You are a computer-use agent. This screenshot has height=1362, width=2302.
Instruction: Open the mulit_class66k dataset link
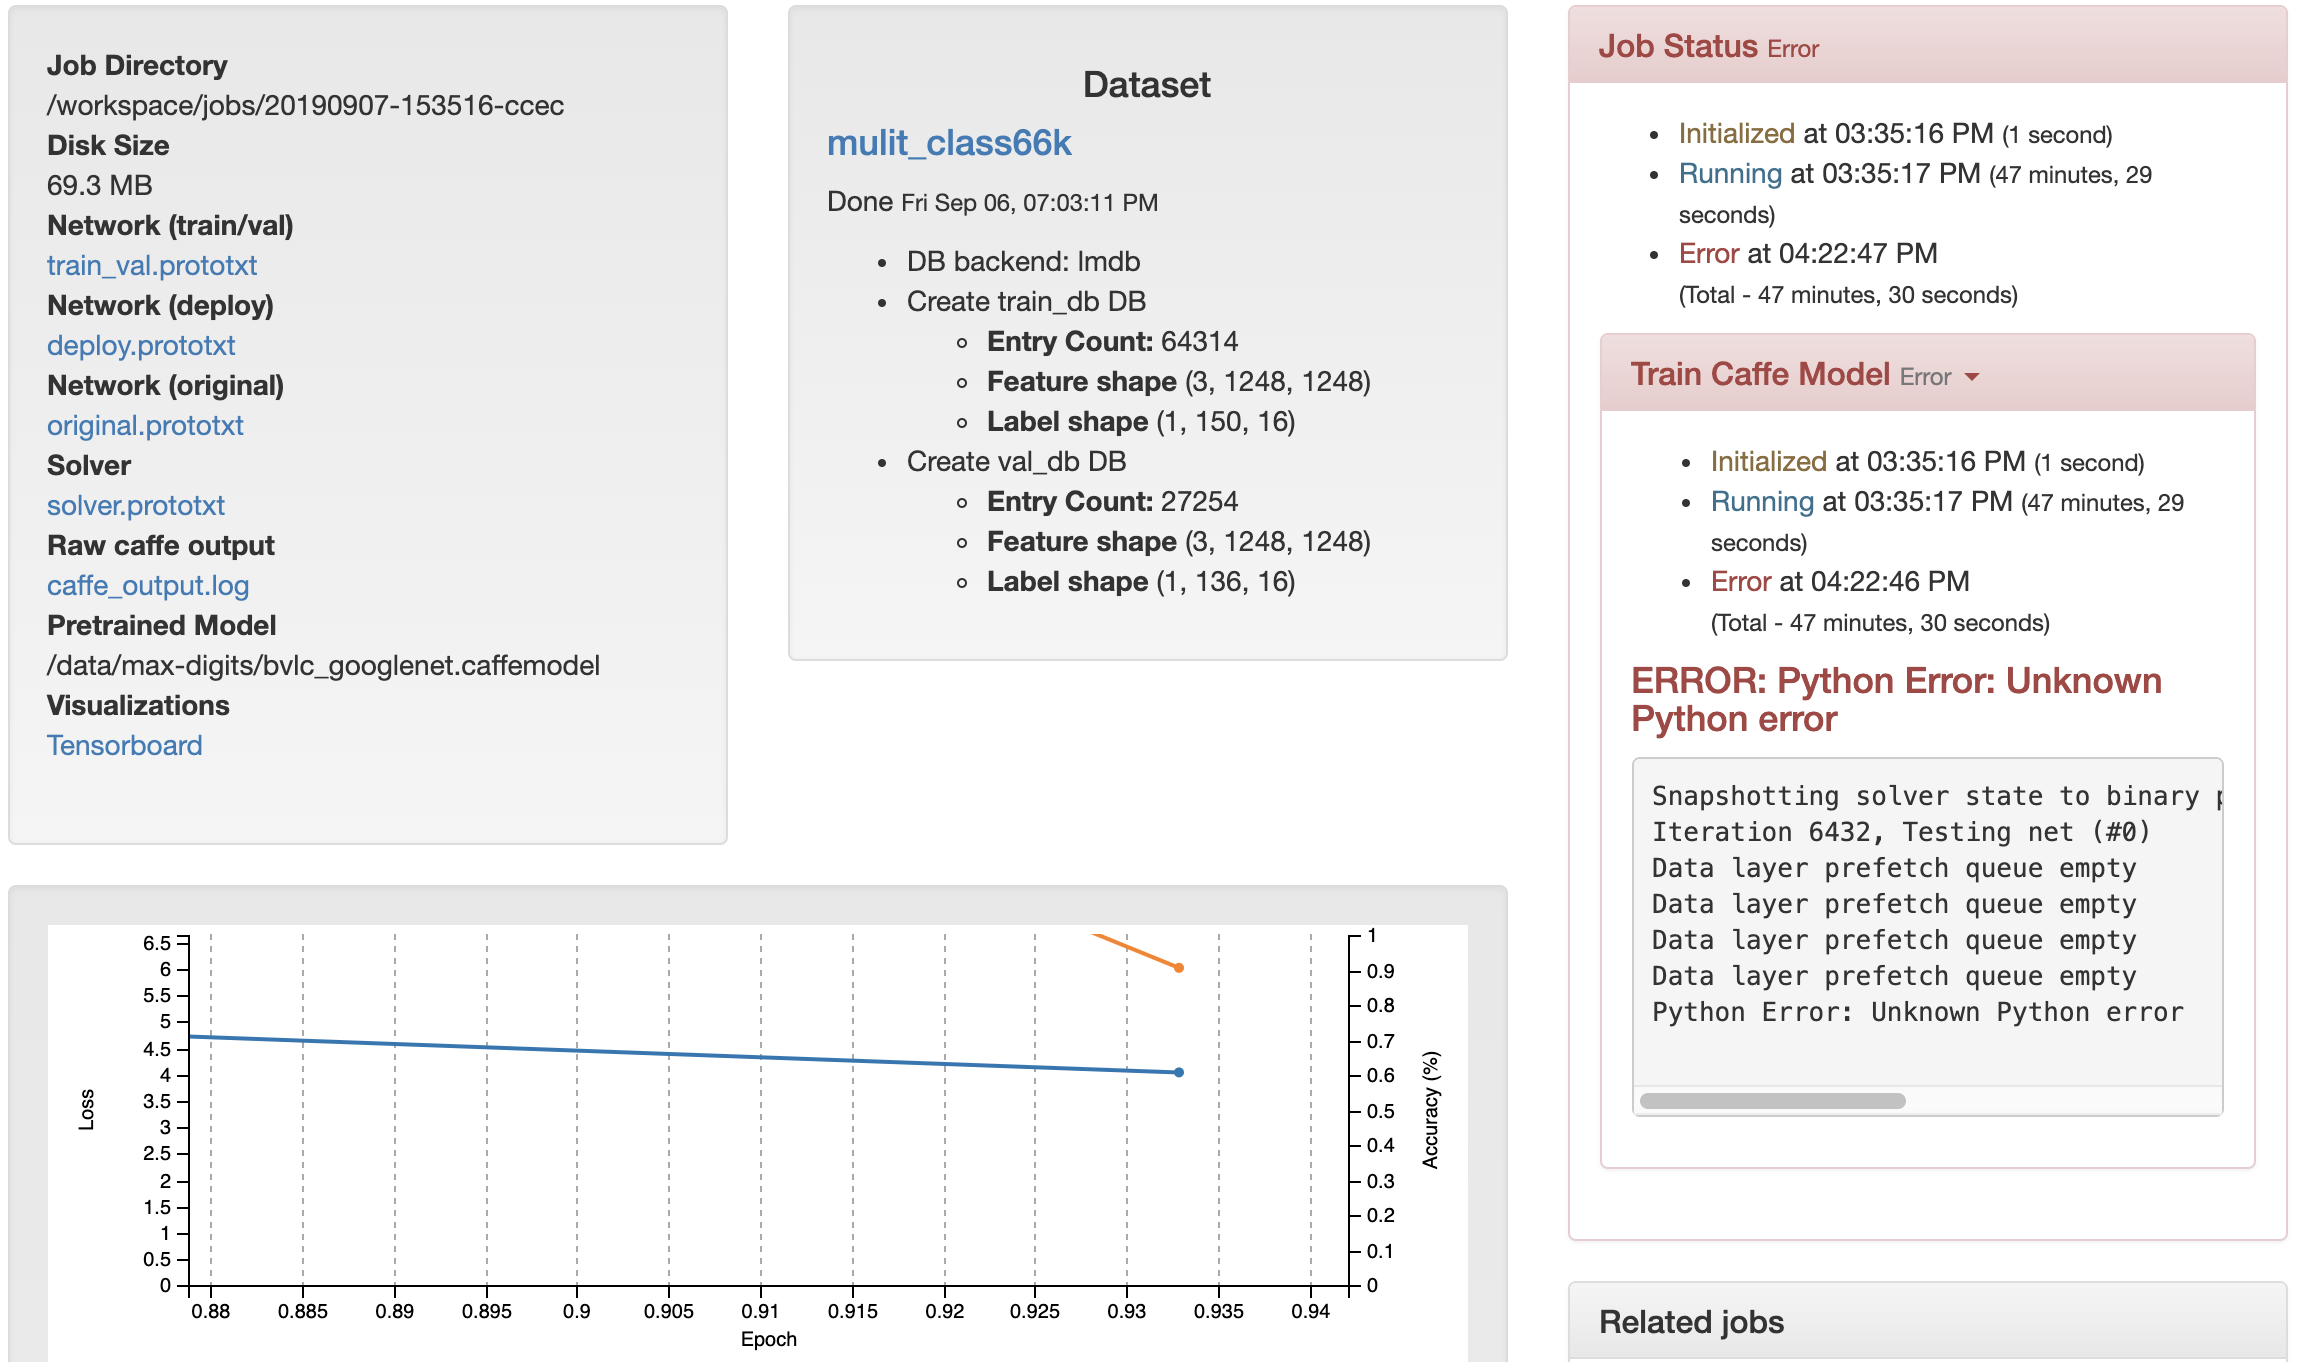(949, 143)
